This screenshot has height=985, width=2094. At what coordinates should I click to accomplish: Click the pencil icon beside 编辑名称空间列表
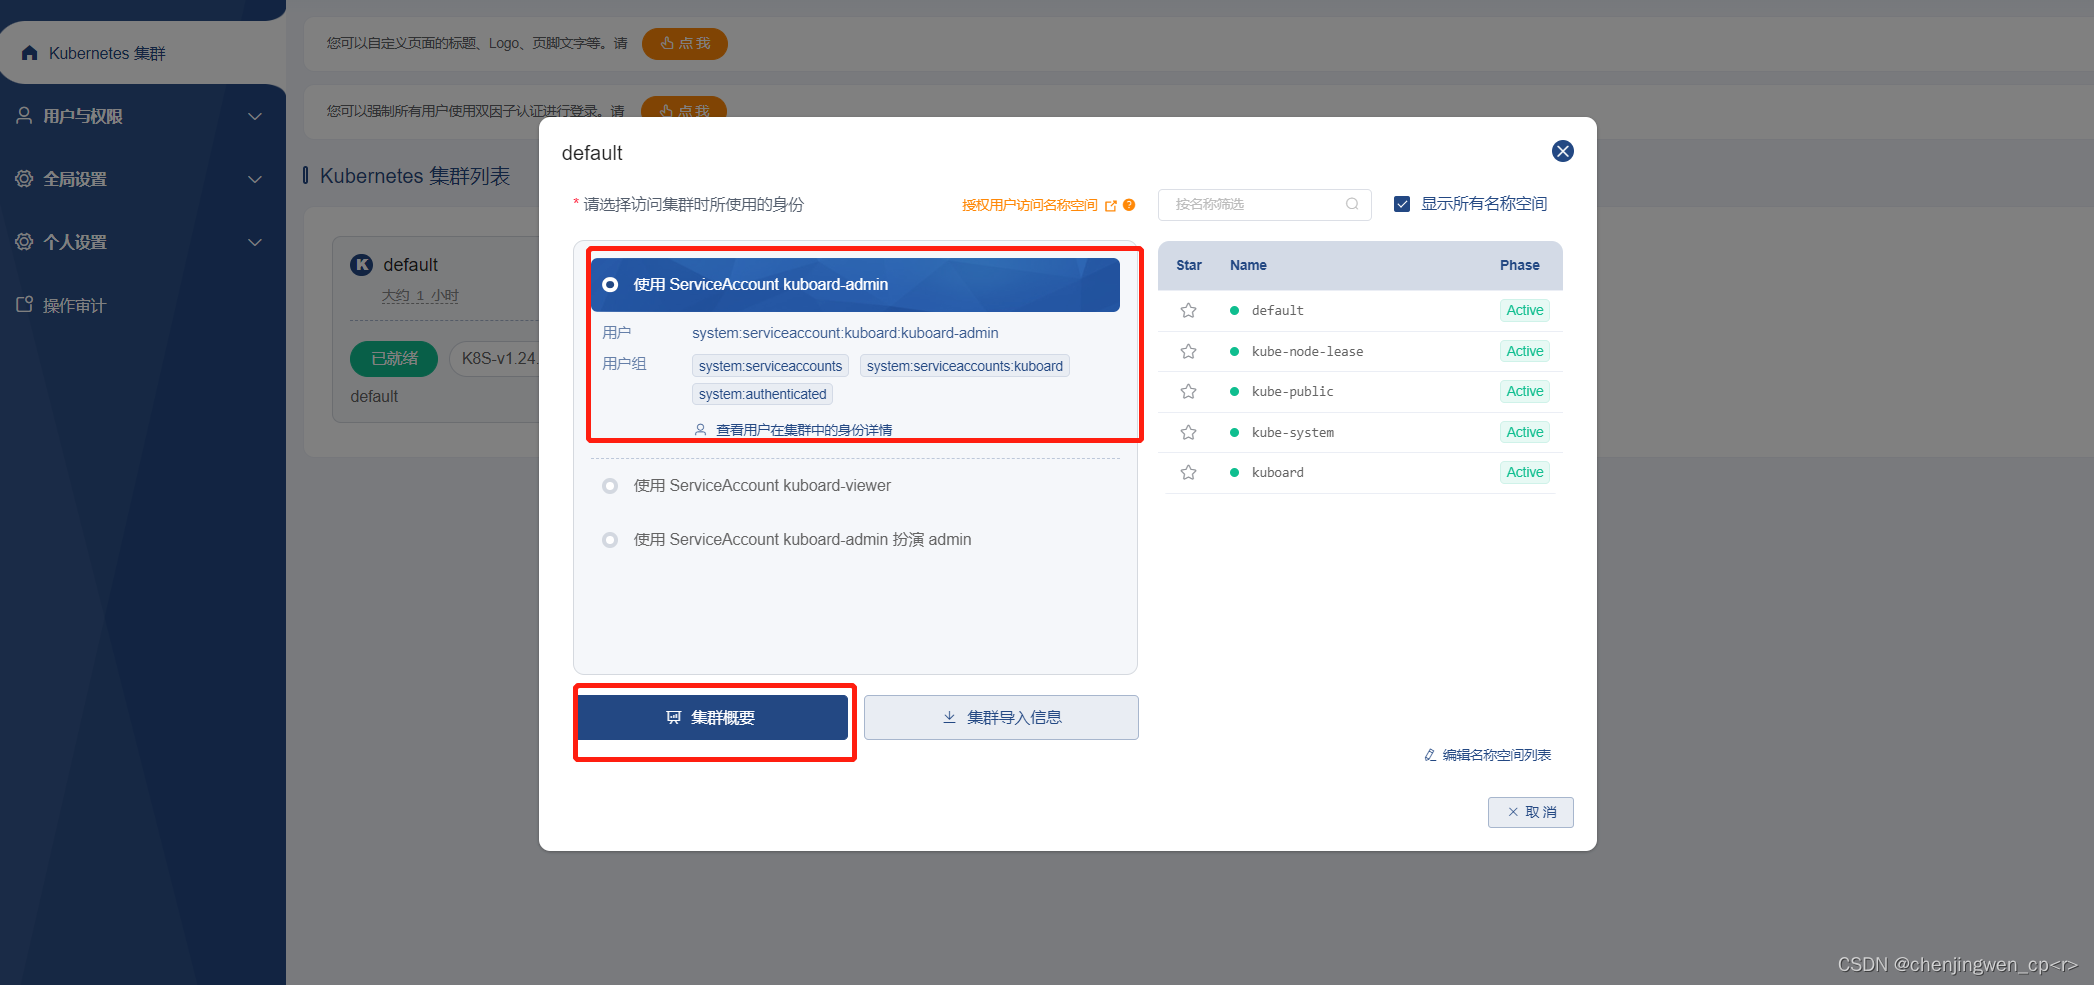(1430, 755)
